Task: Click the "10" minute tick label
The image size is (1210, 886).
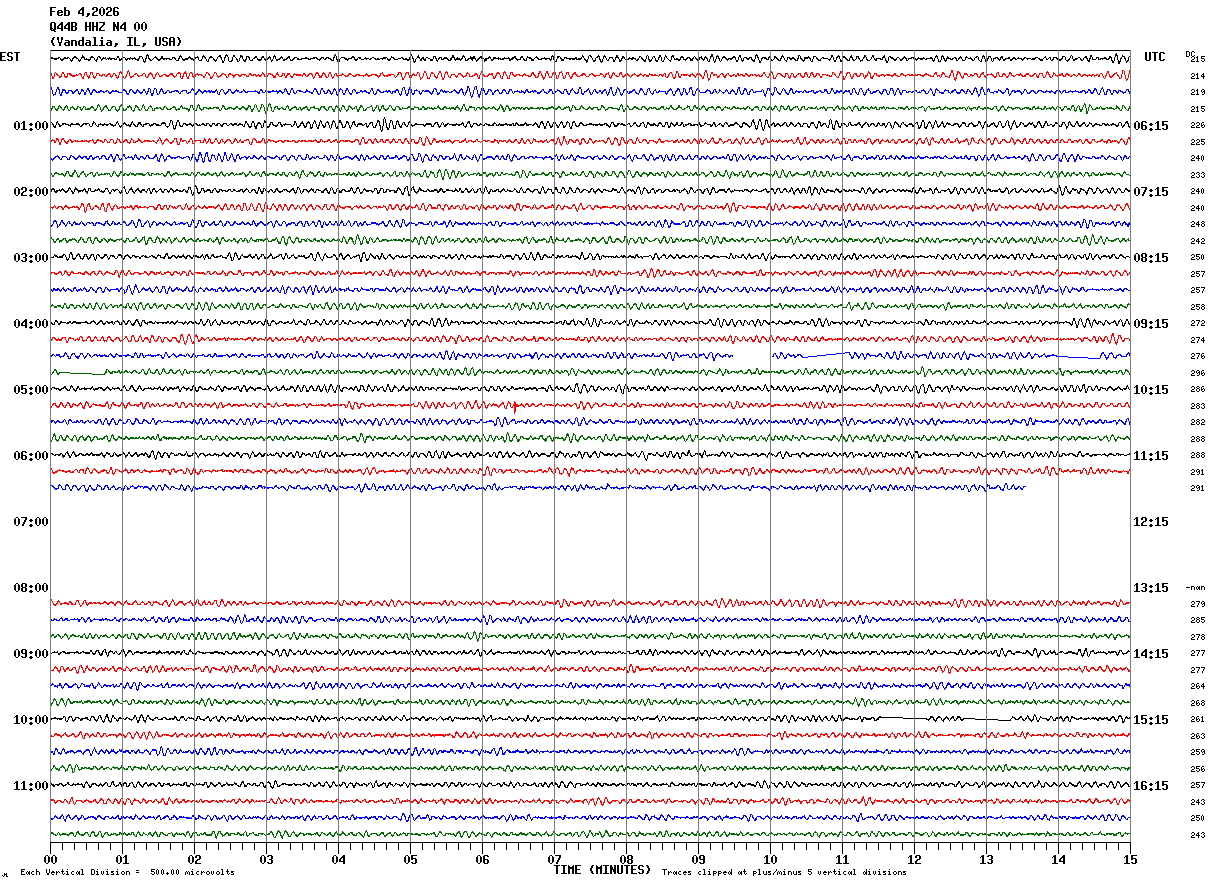Action: (770, 859)
